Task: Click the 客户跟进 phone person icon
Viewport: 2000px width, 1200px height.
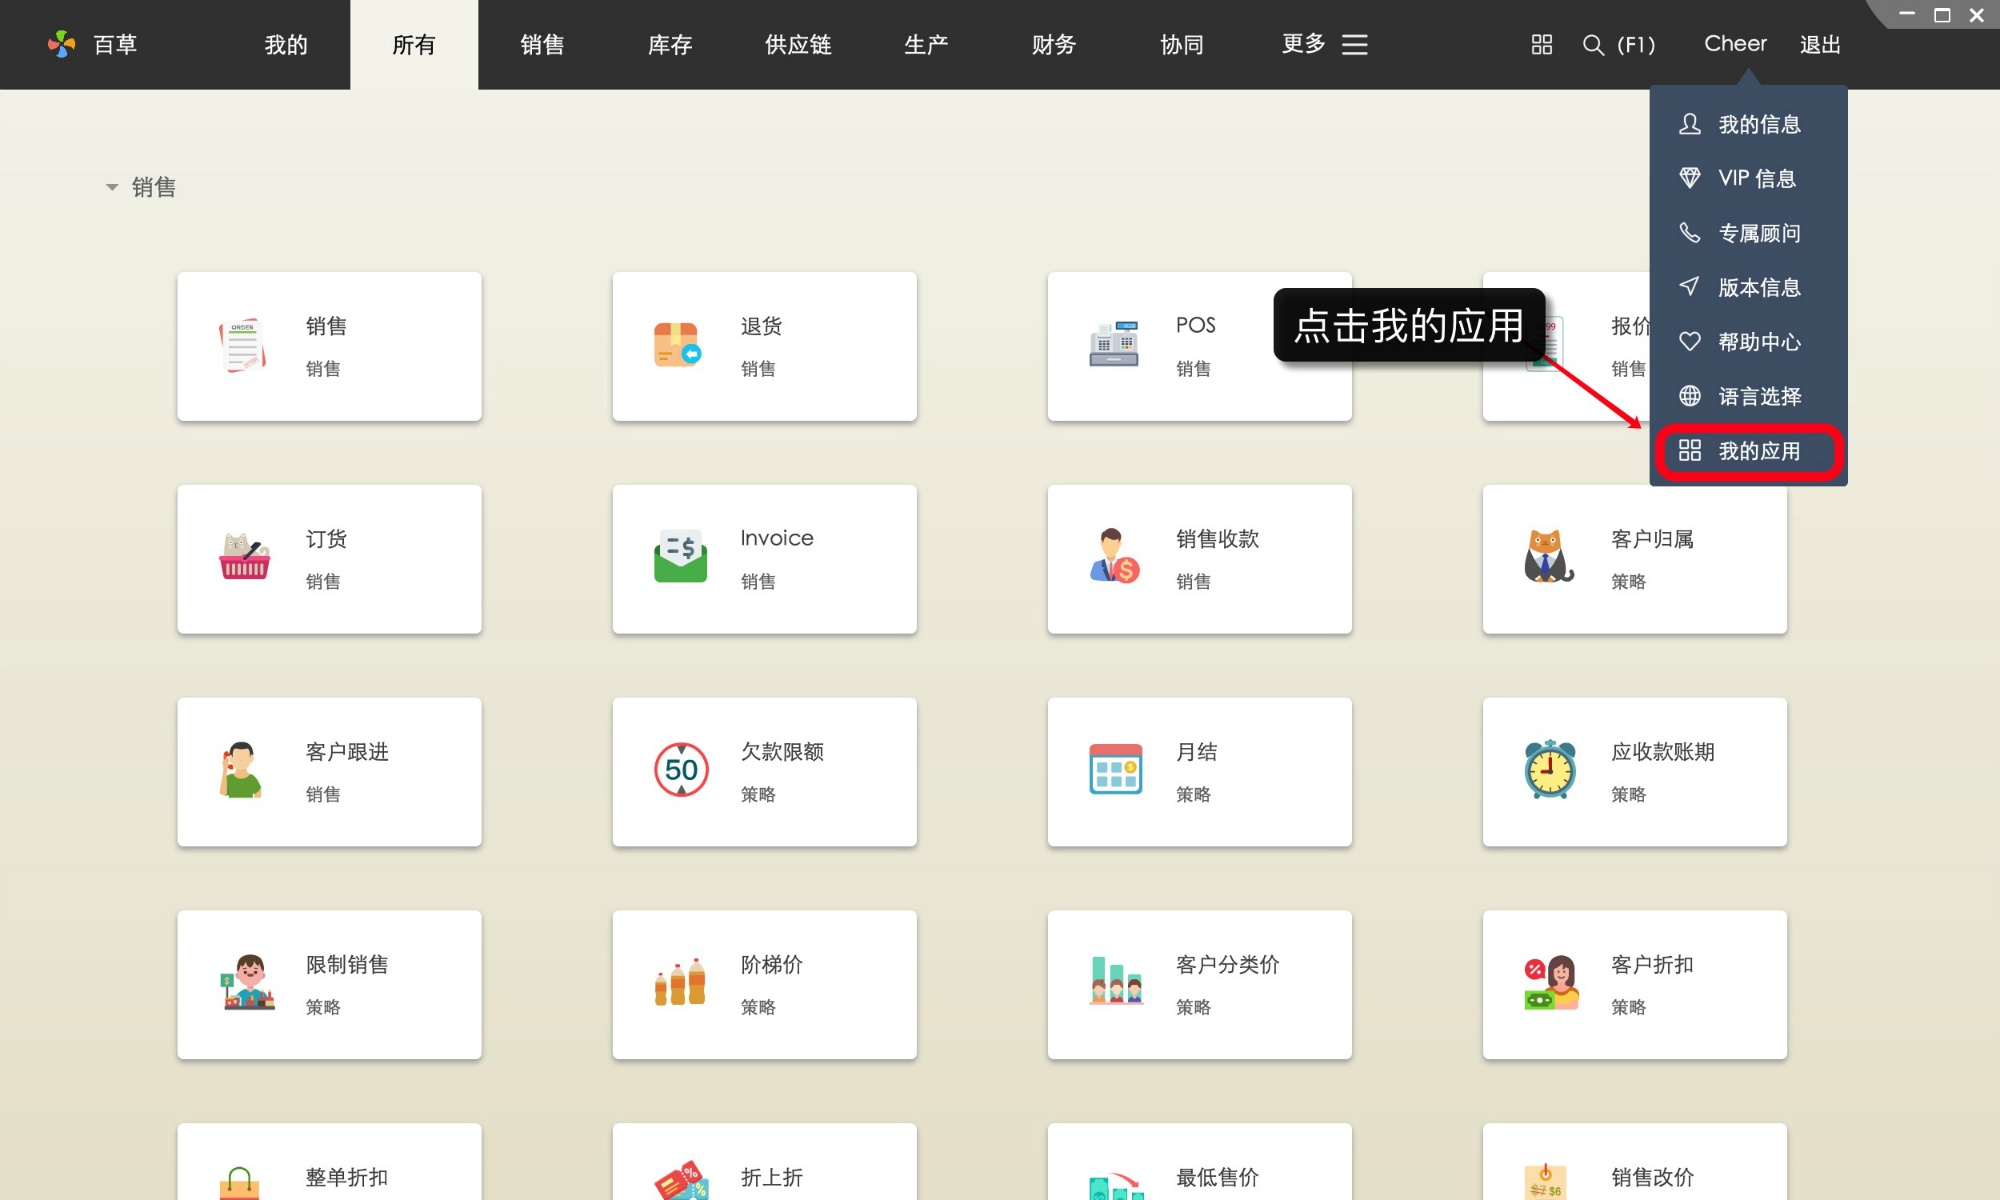Action: (240, 770)
